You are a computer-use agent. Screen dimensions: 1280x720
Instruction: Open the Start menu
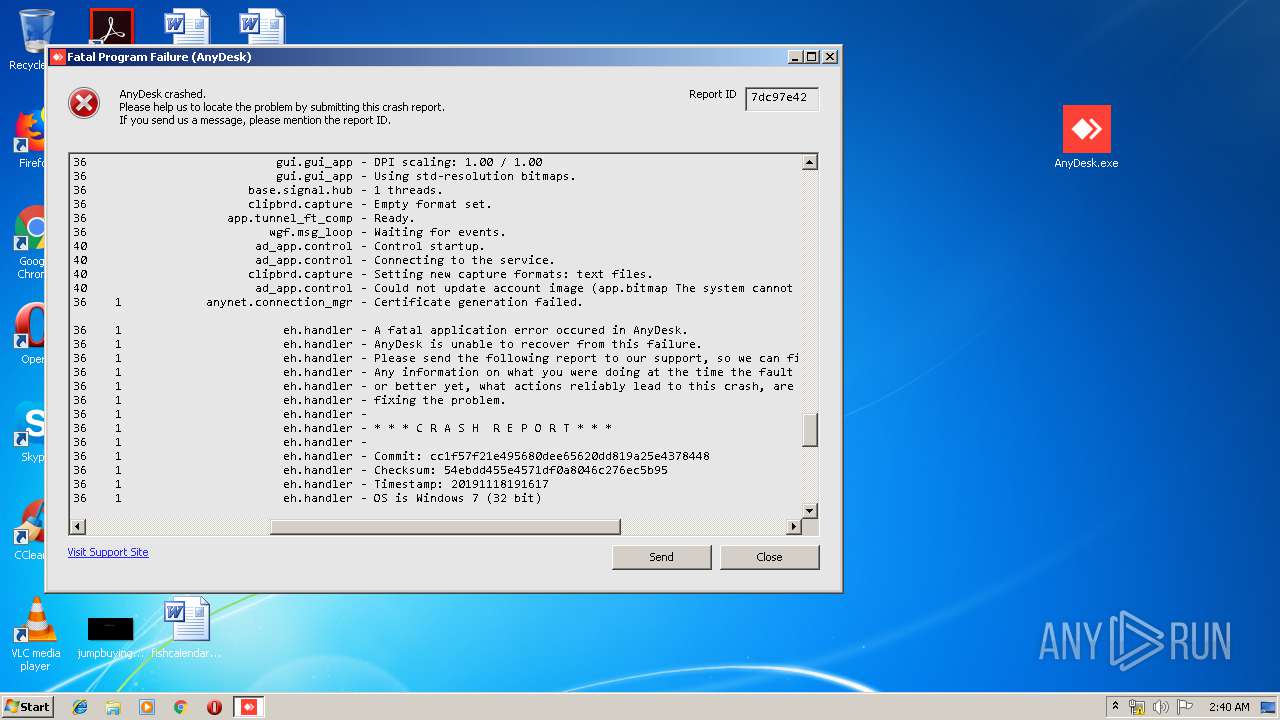pyautogui.click(x=27, y=707)
